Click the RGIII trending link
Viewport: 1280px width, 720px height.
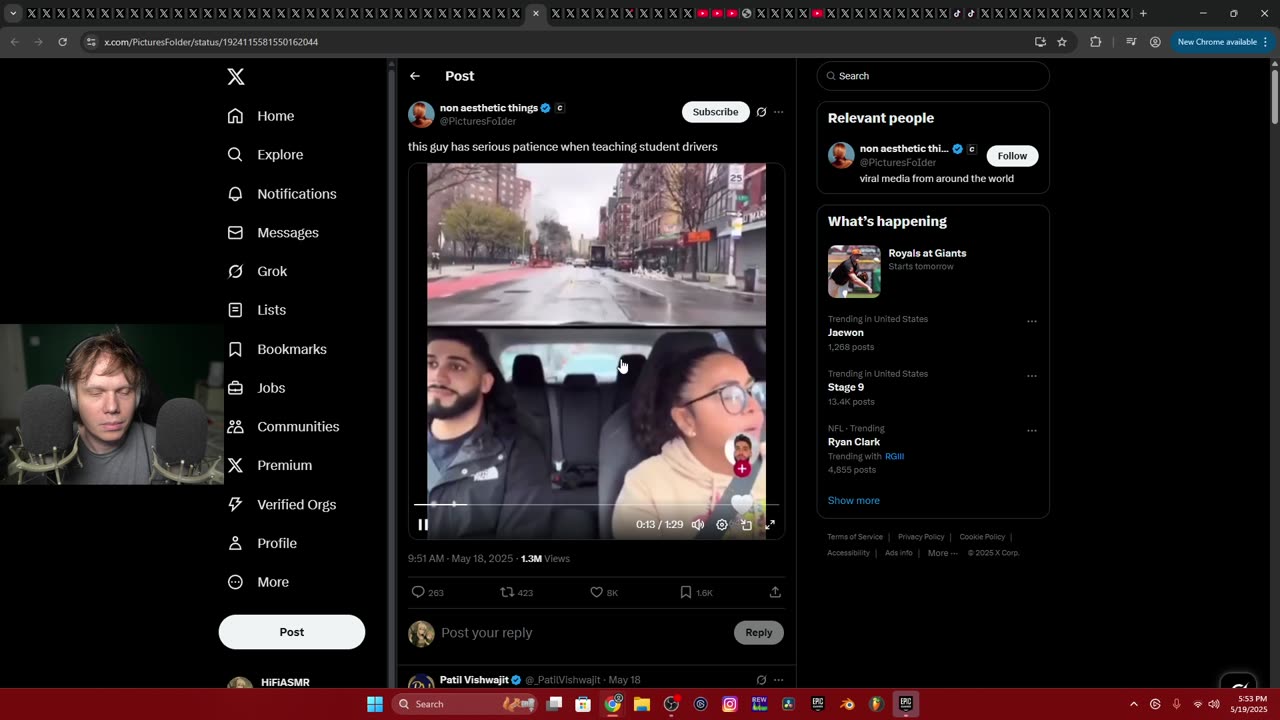point(894,456)
